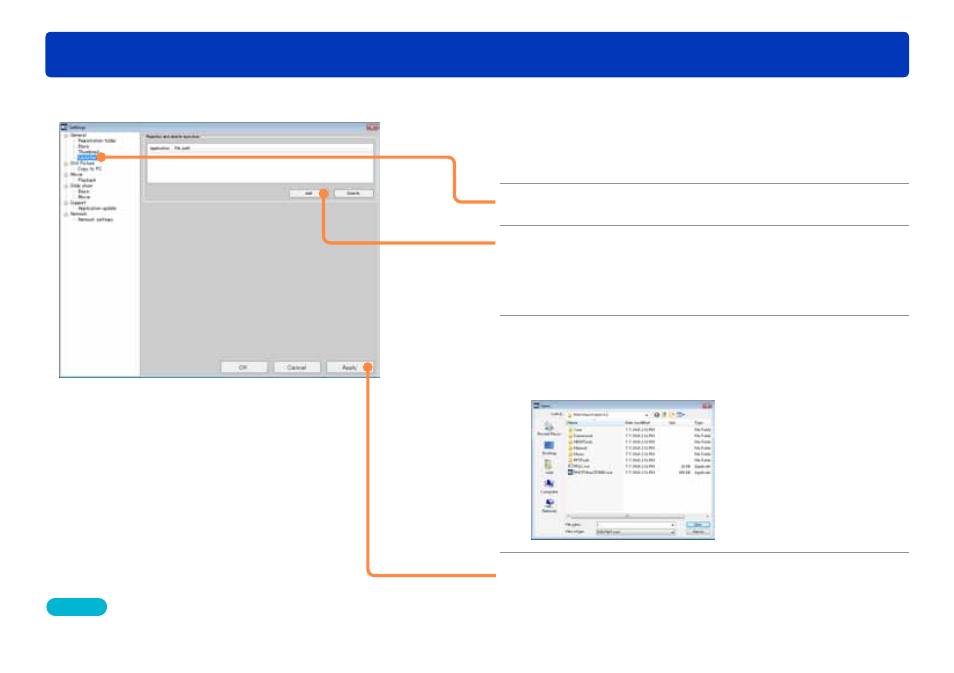Click the Recent Places icon in Open dialog

click(549, 428)
